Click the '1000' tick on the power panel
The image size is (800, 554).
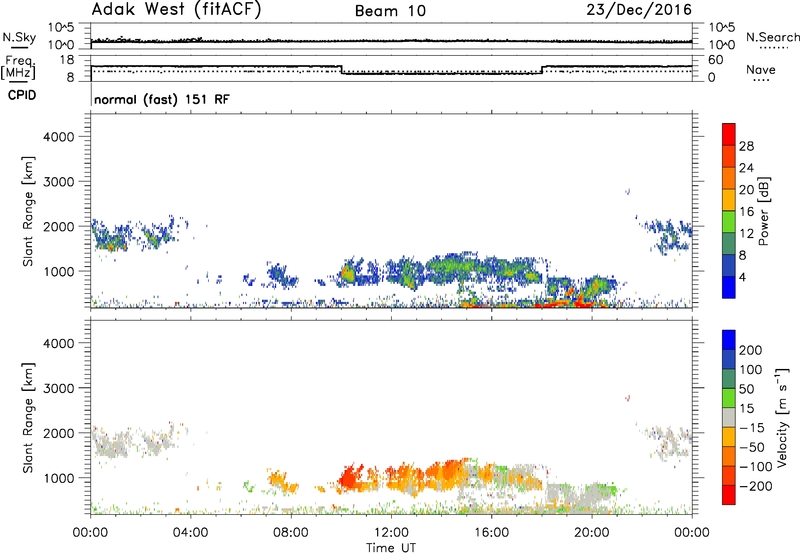pyautogui.click(x=58, y=271)
